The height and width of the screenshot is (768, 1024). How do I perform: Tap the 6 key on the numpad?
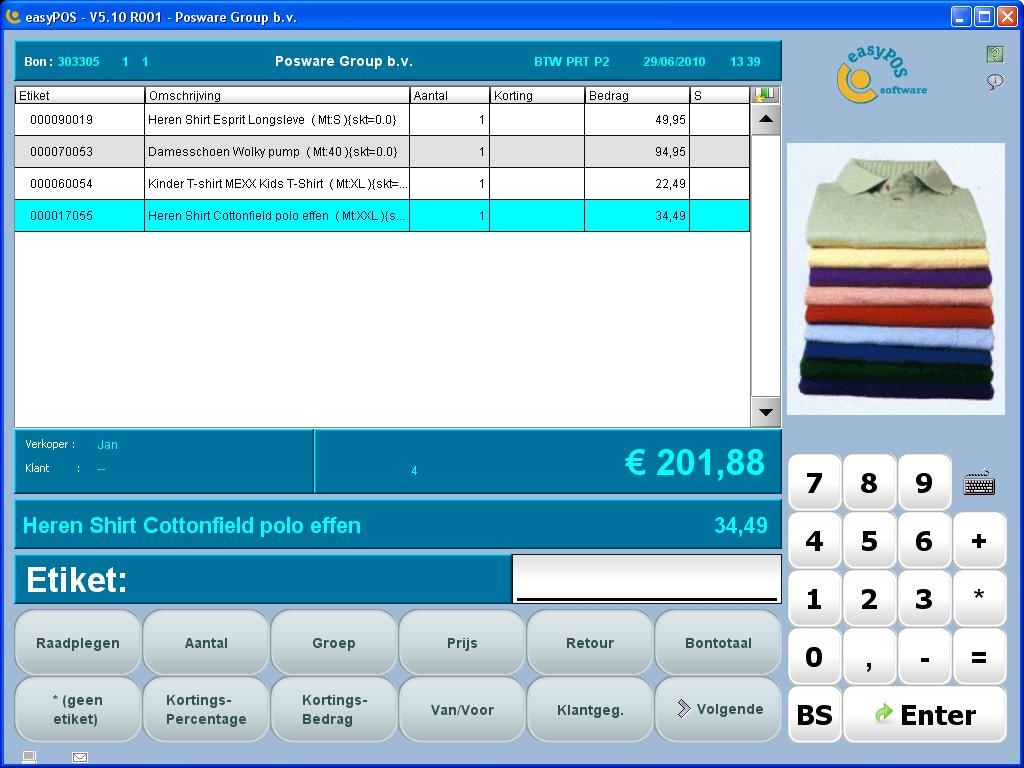(x=924, y=541)
